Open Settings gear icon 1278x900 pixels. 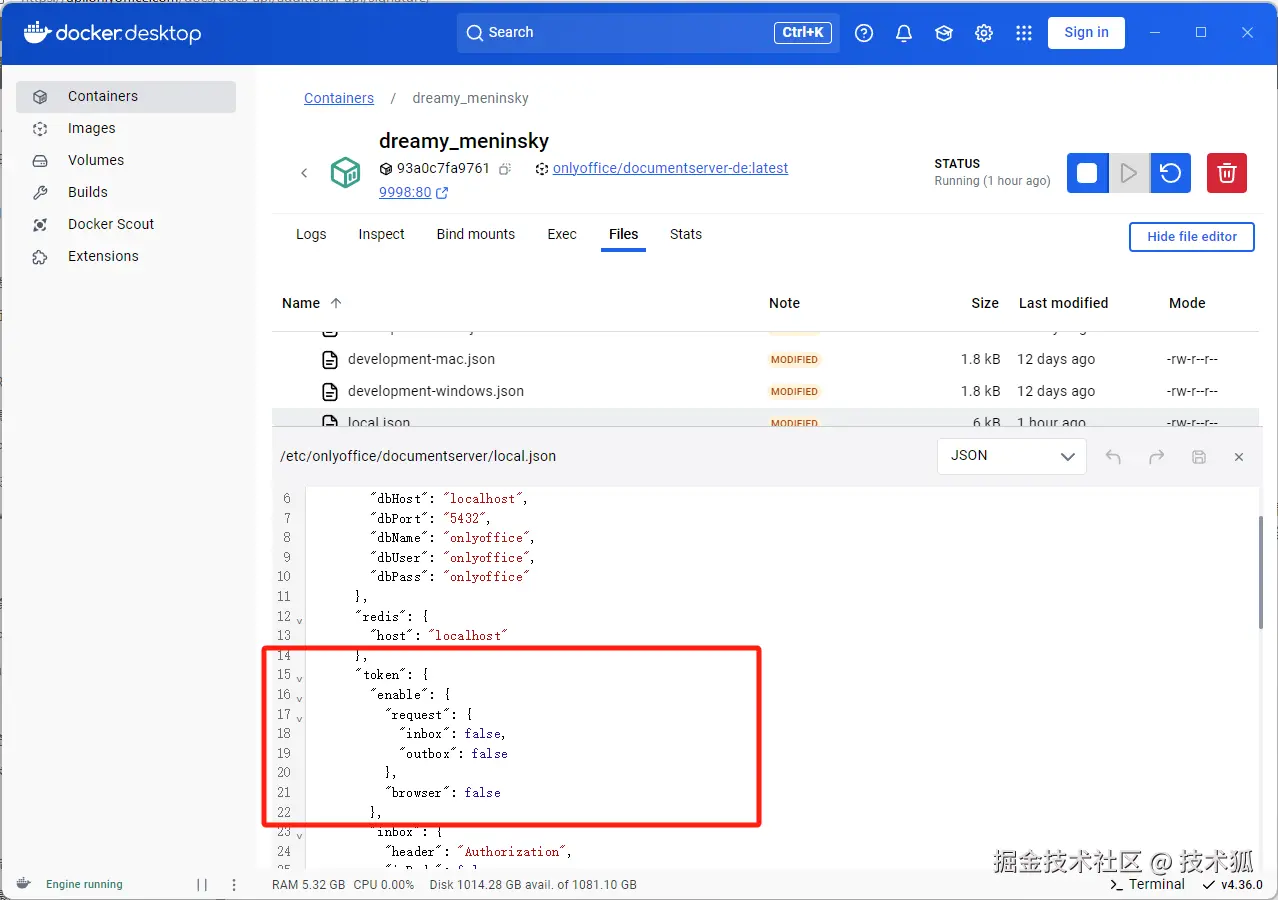[x=984, y=33]
